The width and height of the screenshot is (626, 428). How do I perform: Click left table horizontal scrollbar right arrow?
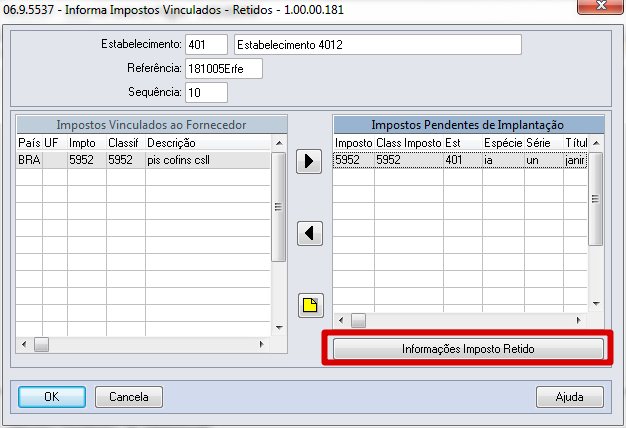[262, 344]
